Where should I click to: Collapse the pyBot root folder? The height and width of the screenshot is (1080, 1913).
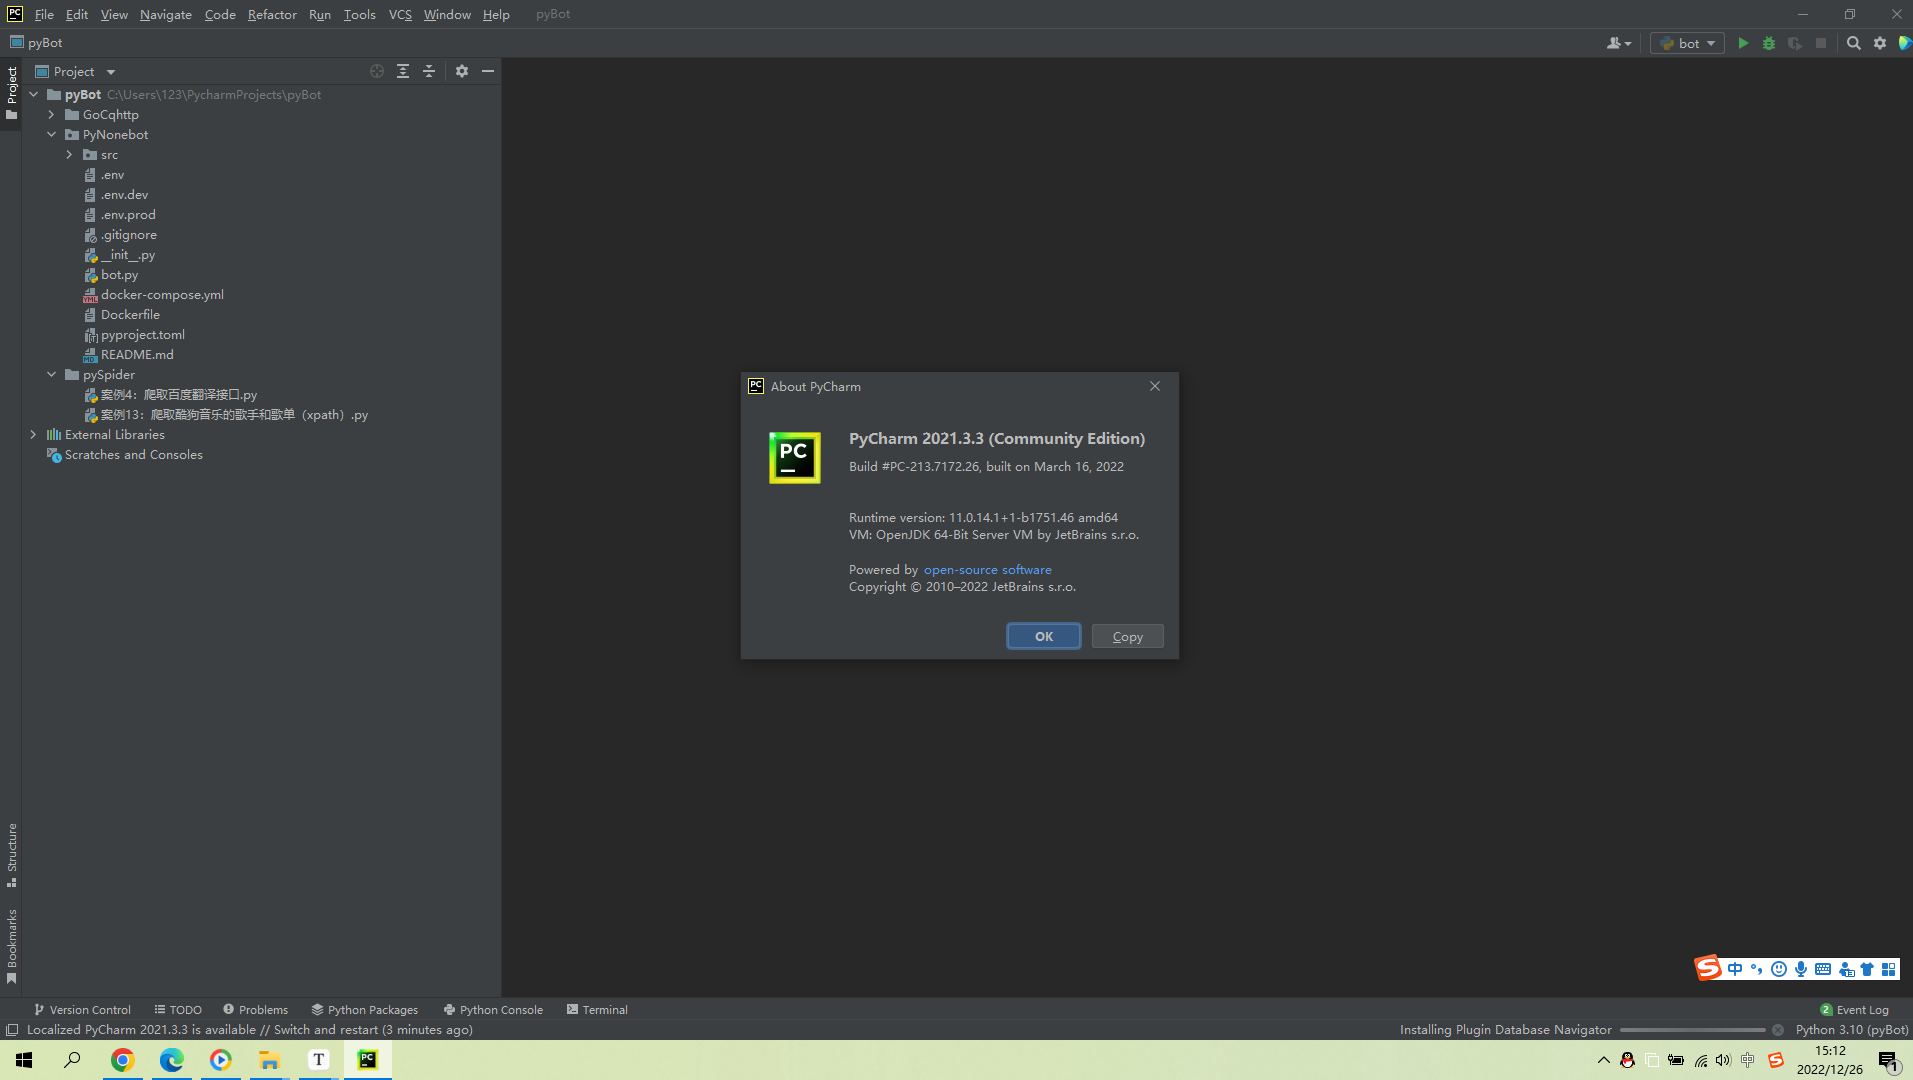tap(34, 95)
